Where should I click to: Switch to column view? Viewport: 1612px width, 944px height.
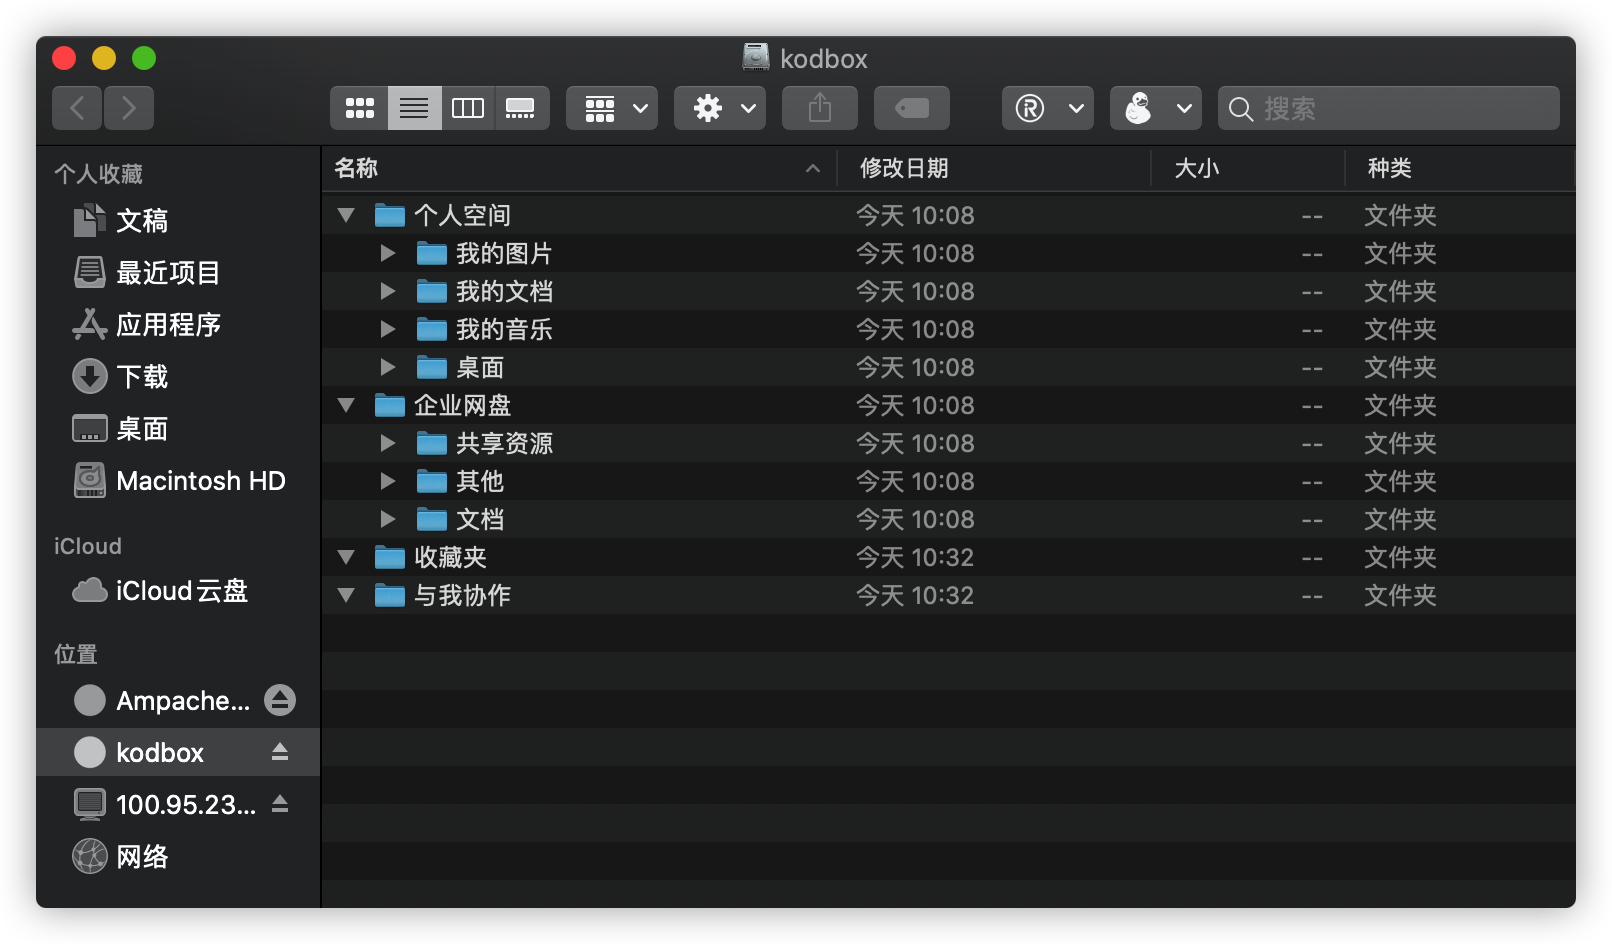467,108
